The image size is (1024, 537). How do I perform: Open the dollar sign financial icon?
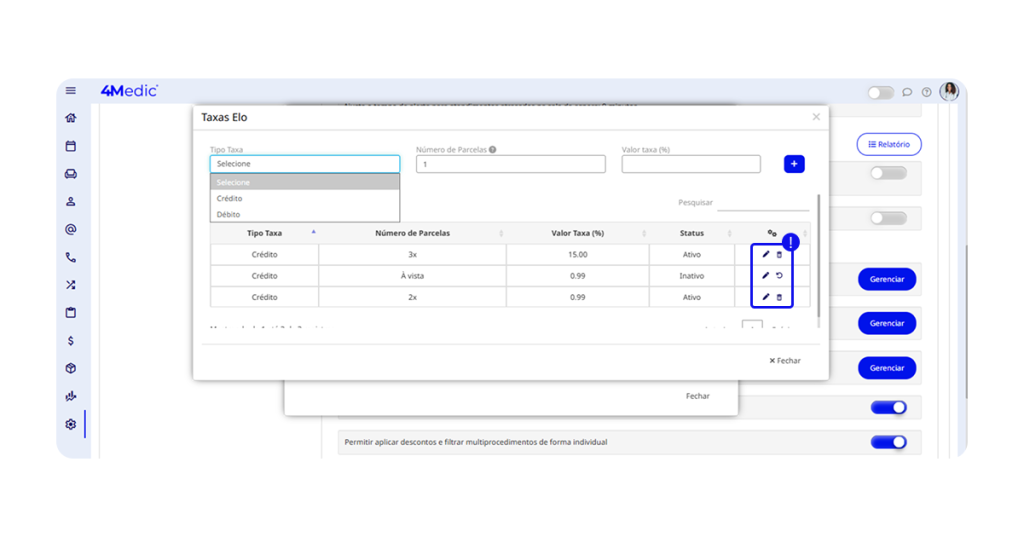(71, 341)
